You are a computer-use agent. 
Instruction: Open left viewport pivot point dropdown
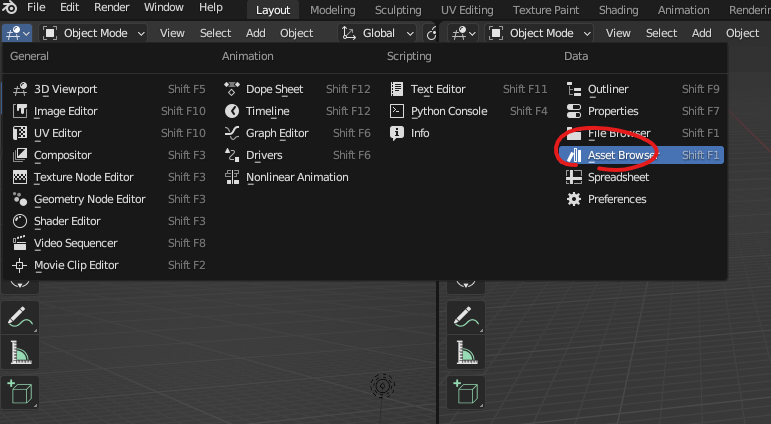pos(432,33)
